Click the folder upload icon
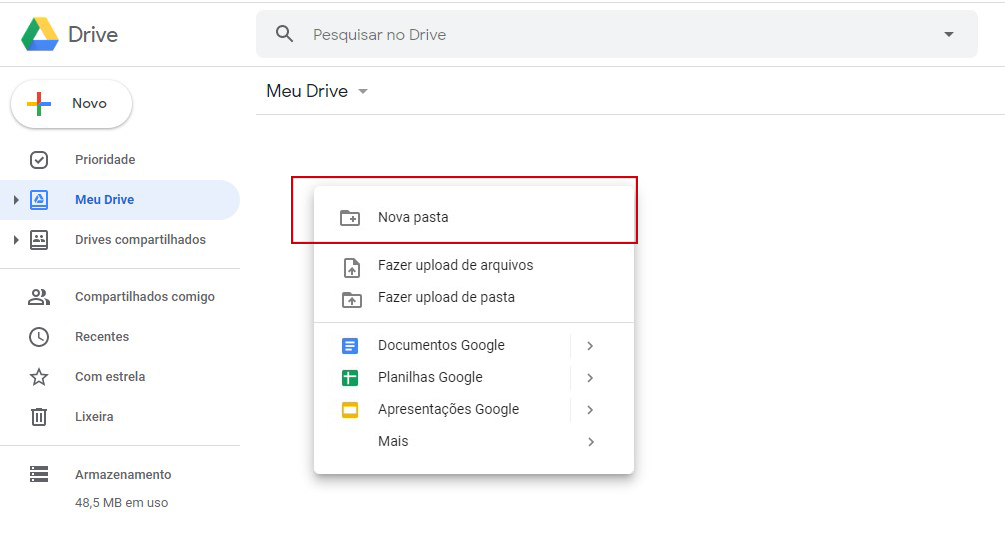This screenshot has height=547, width=1005. 352,299
